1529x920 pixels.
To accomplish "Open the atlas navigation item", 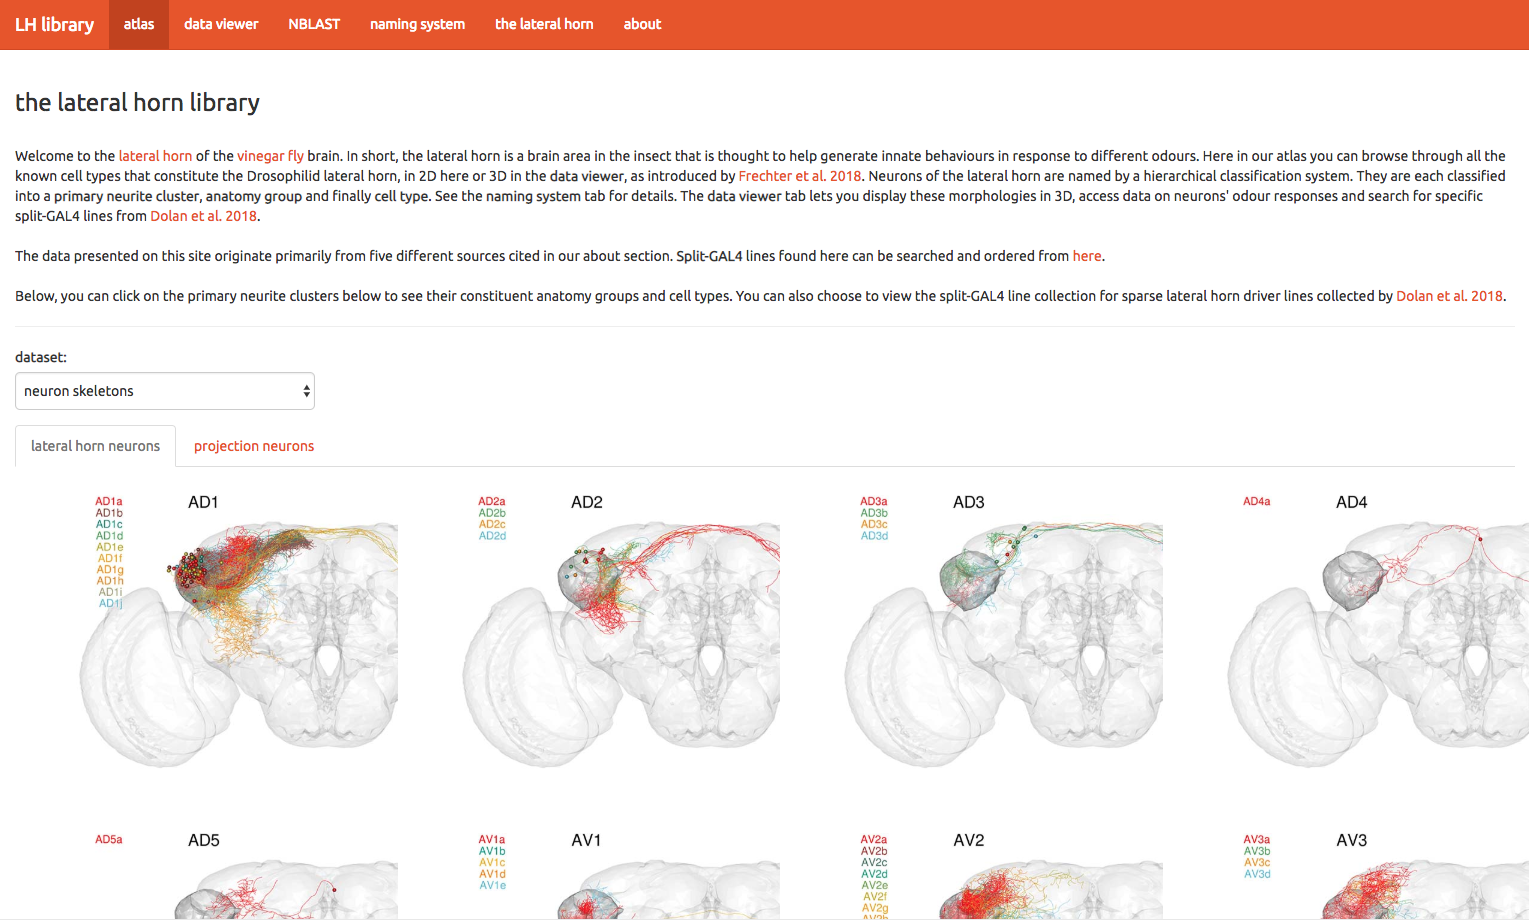I will pyautogui.click(x=139, y=24).
